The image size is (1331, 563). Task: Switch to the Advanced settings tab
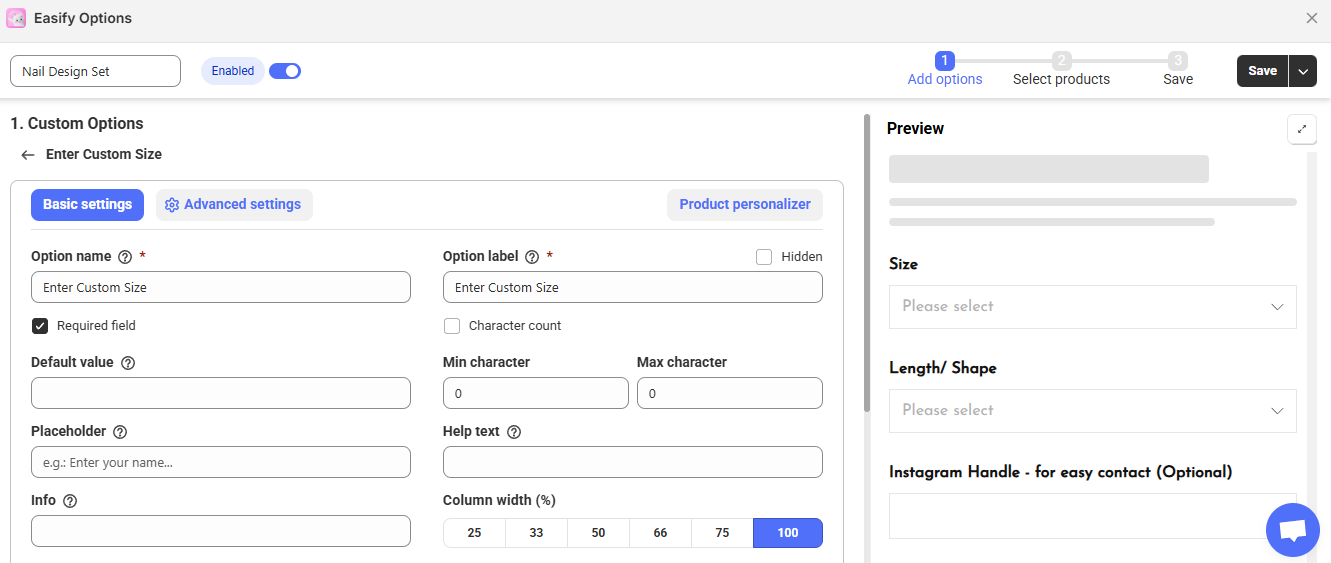(x=234, y=205)
